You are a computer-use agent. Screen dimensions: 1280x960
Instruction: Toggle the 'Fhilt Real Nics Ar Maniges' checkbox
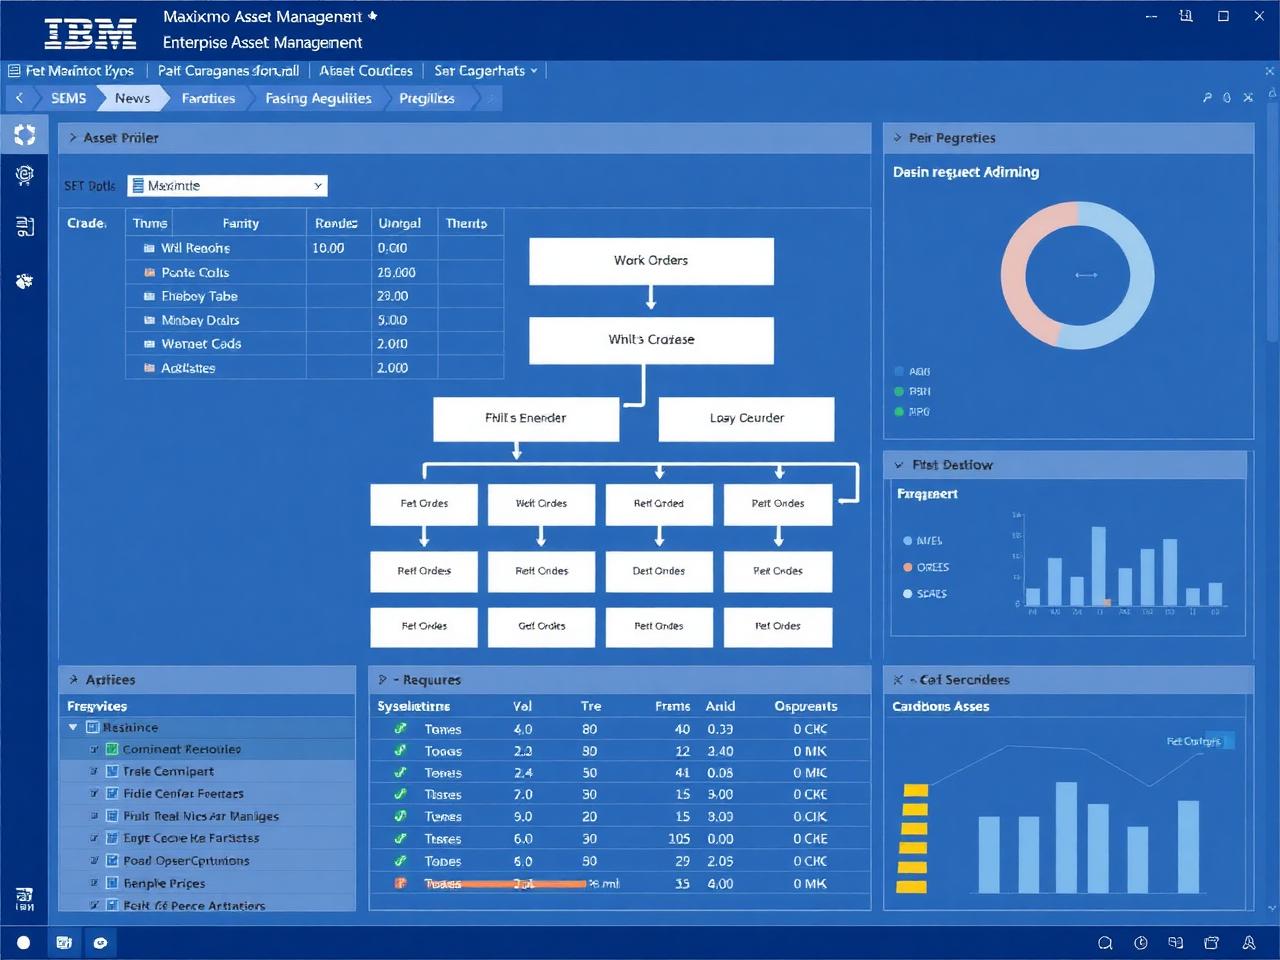[112, 816]
